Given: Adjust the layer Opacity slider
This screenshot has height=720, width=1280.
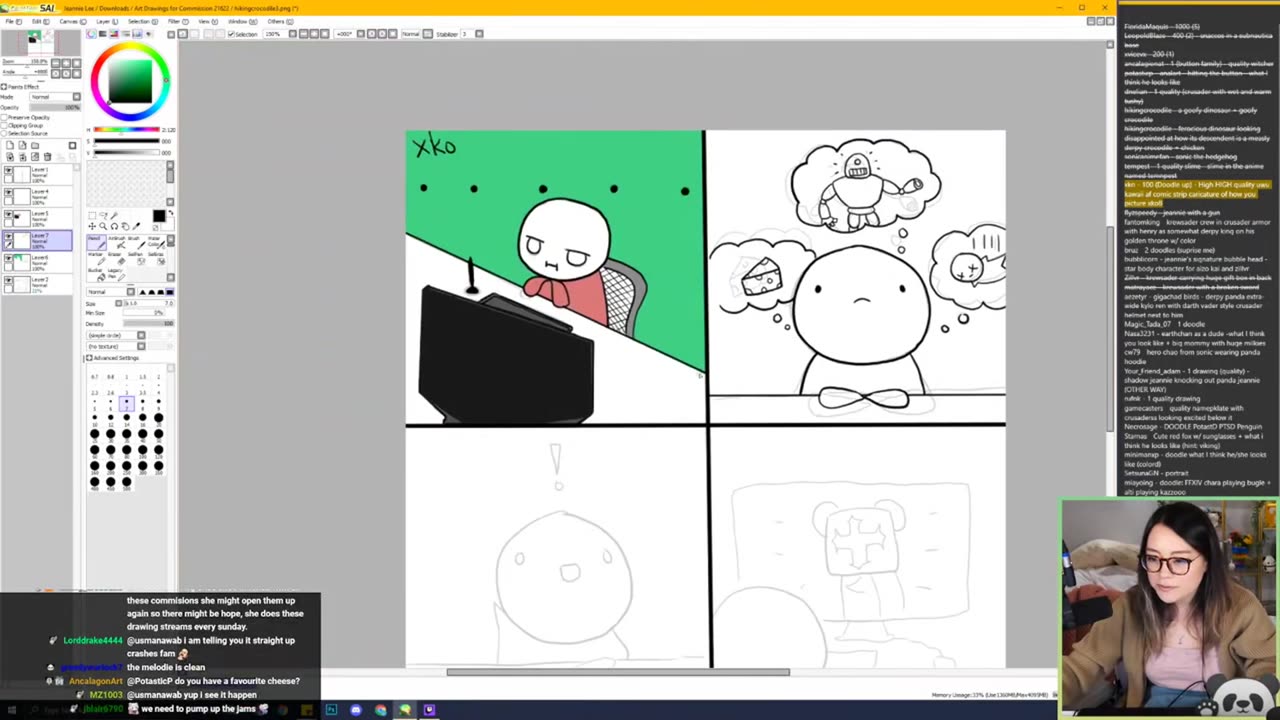Looking at the screenshot, I should point(55,107).
